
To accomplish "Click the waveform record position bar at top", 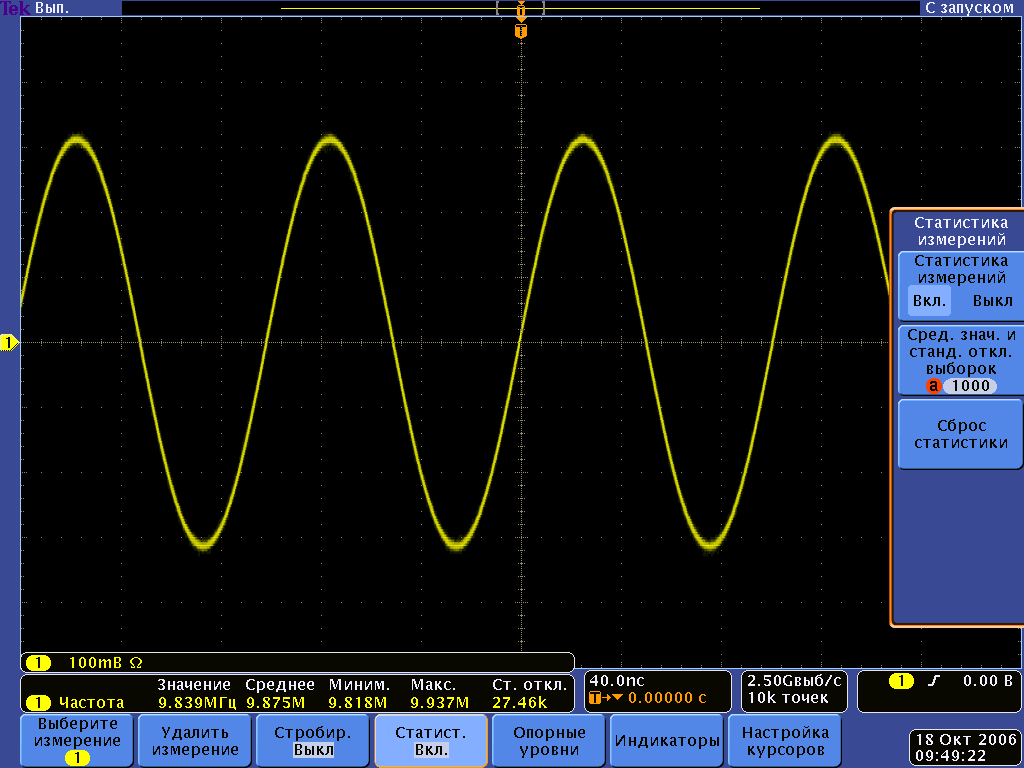I will tap(520, 8).
